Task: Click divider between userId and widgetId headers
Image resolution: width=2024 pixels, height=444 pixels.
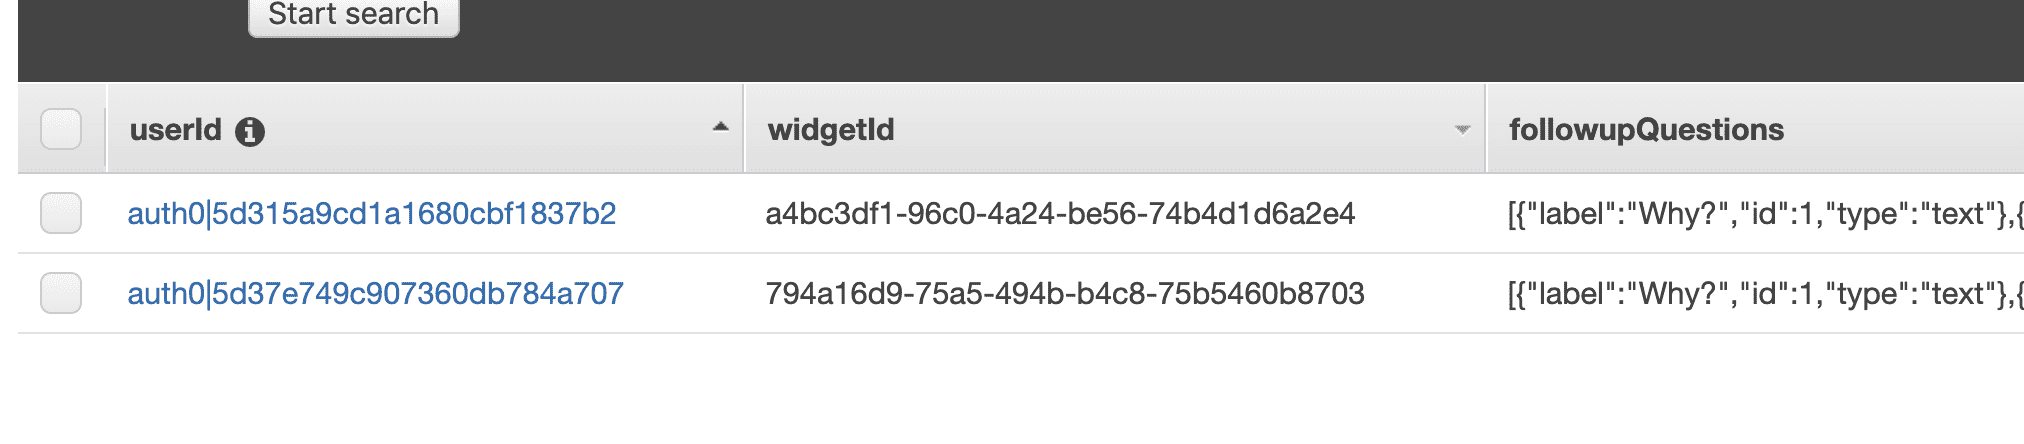Action: click(x=744, y=130)
